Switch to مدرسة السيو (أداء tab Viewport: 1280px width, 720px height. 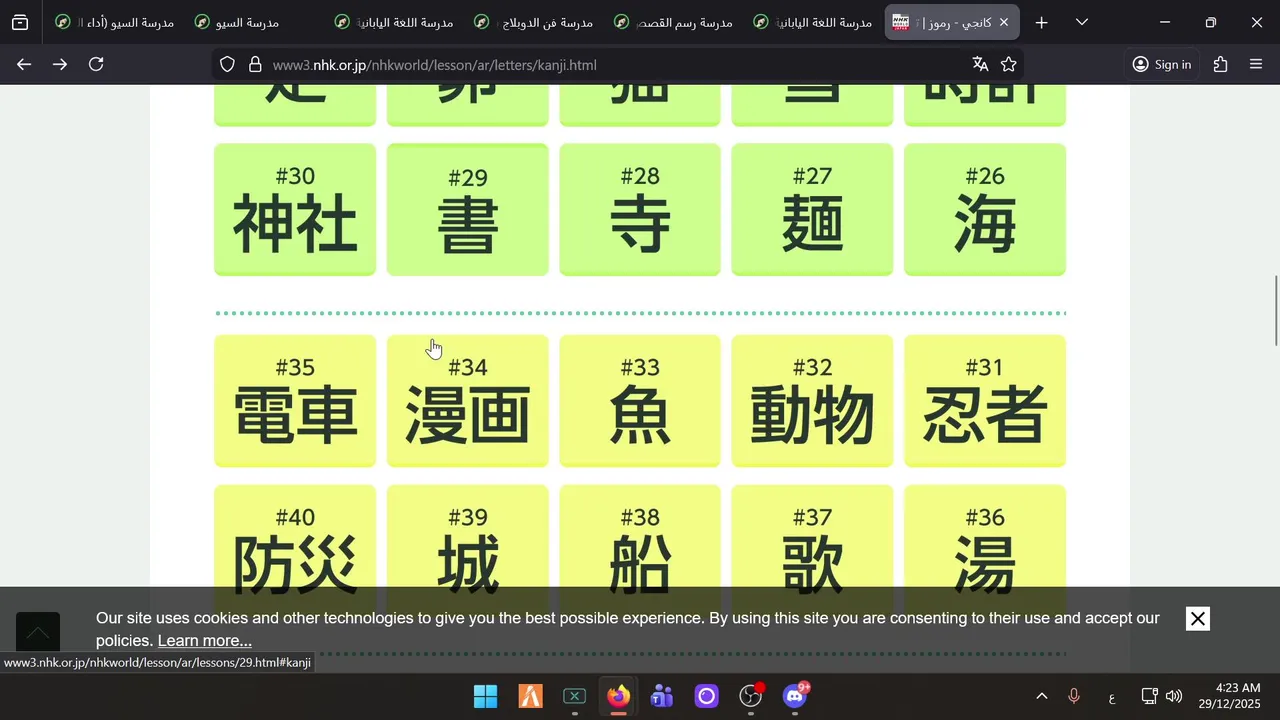(x=116, y=22)
